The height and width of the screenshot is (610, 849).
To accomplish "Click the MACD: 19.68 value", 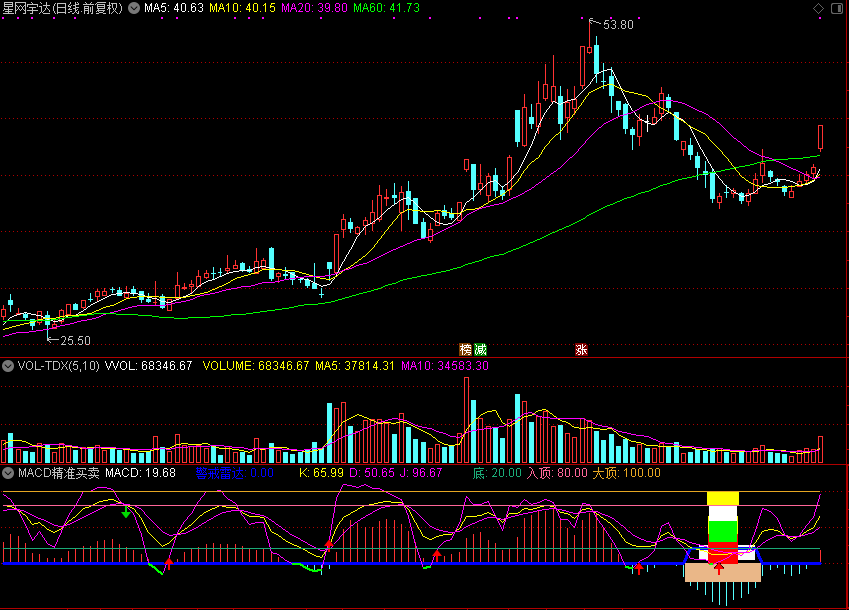I will coord(140,473).
